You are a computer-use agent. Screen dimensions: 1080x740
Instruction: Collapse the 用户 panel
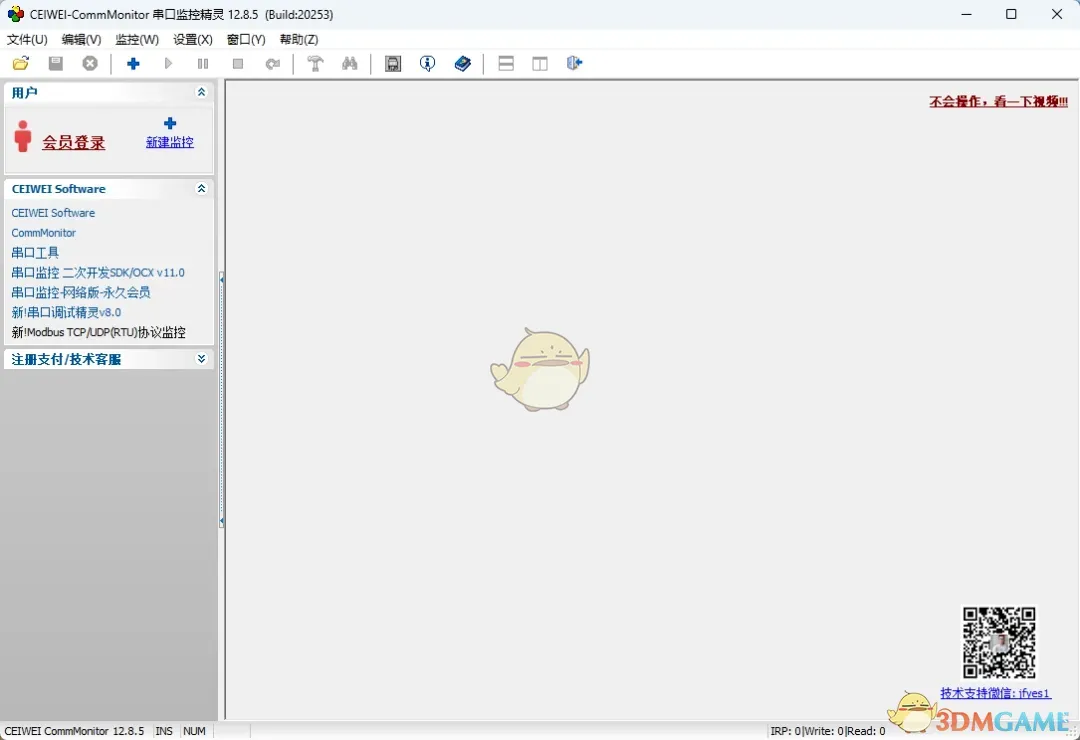(201, 92)
